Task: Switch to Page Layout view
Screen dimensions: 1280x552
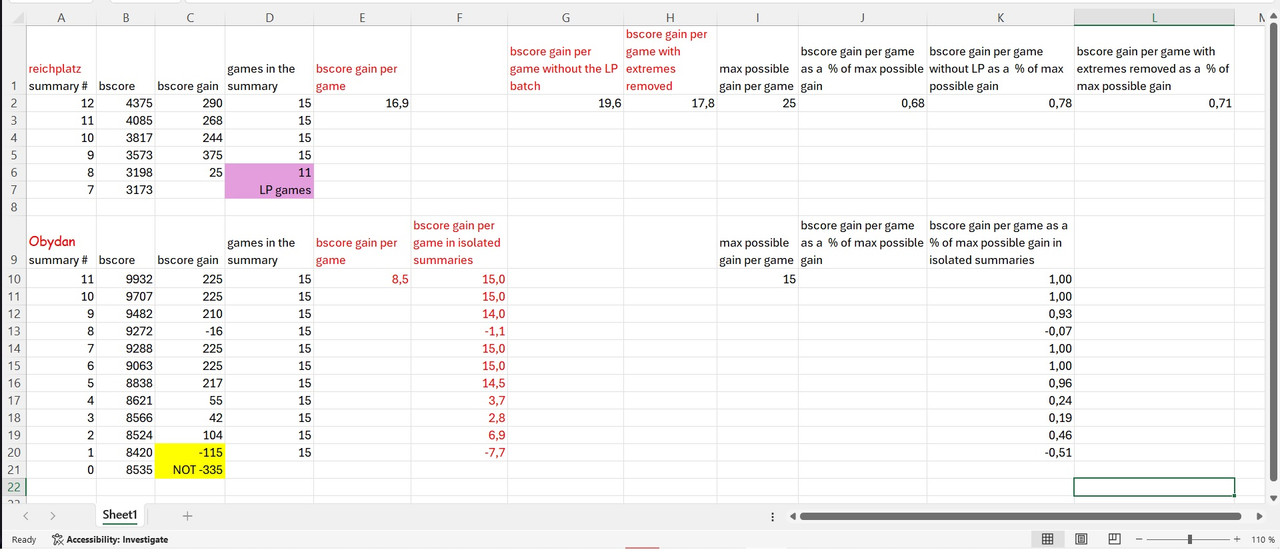Action: point(1081,539)
